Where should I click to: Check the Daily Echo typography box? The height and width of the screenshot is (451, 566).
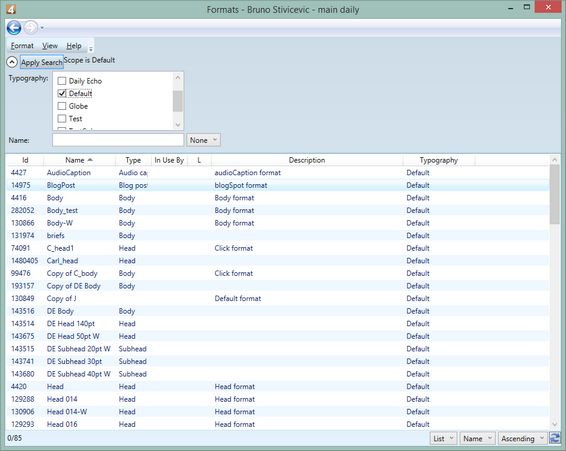click(x=62, y=81)
